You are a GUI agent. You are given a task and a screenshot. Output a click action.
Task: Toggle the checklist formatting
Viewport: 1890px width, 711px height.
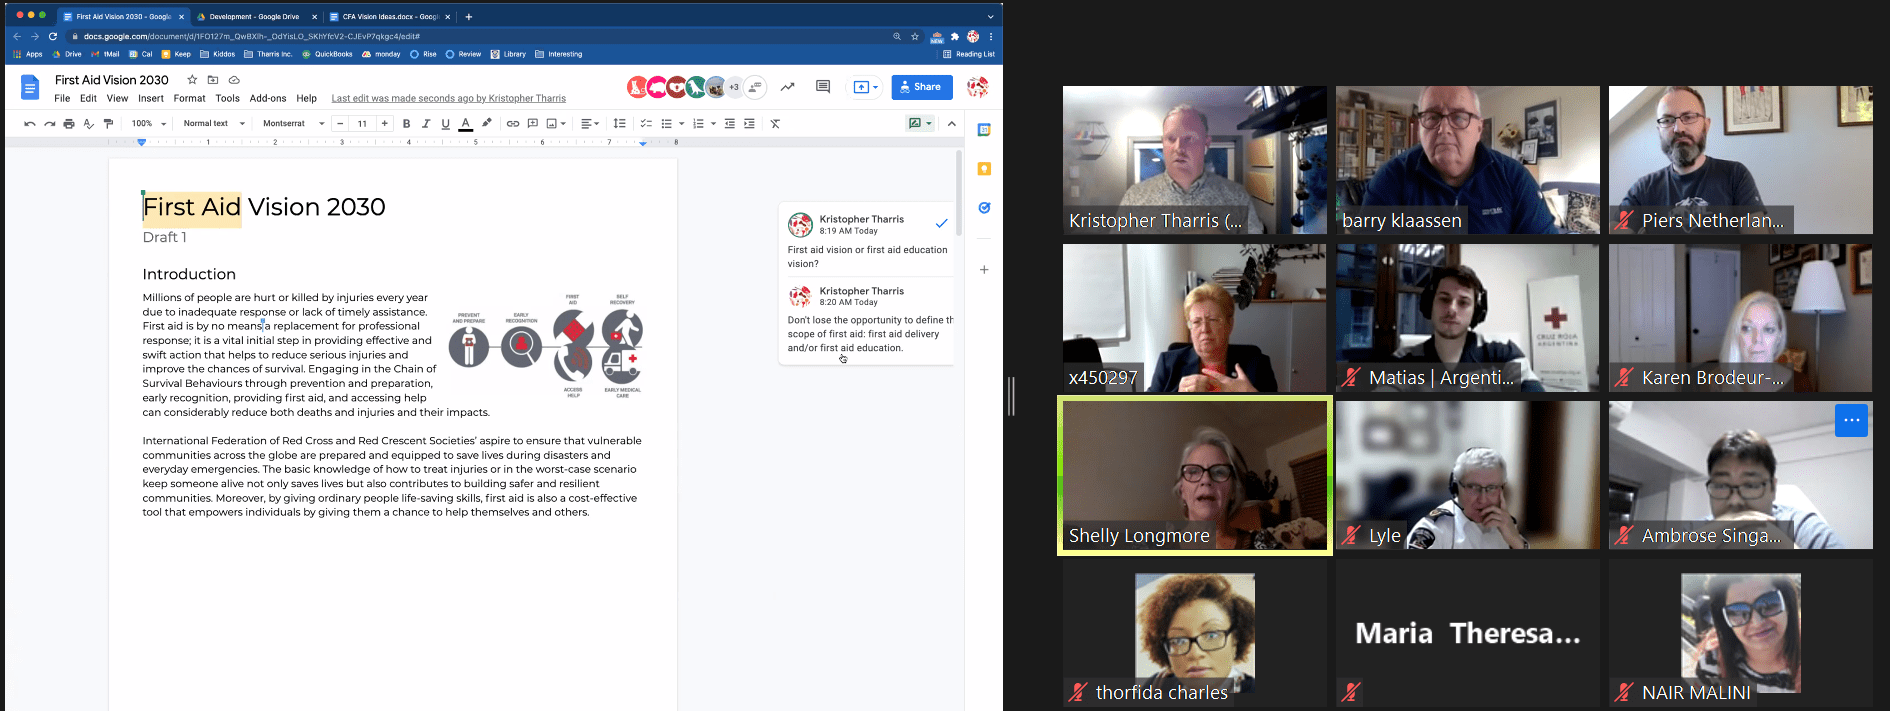(x=646, y=124)
